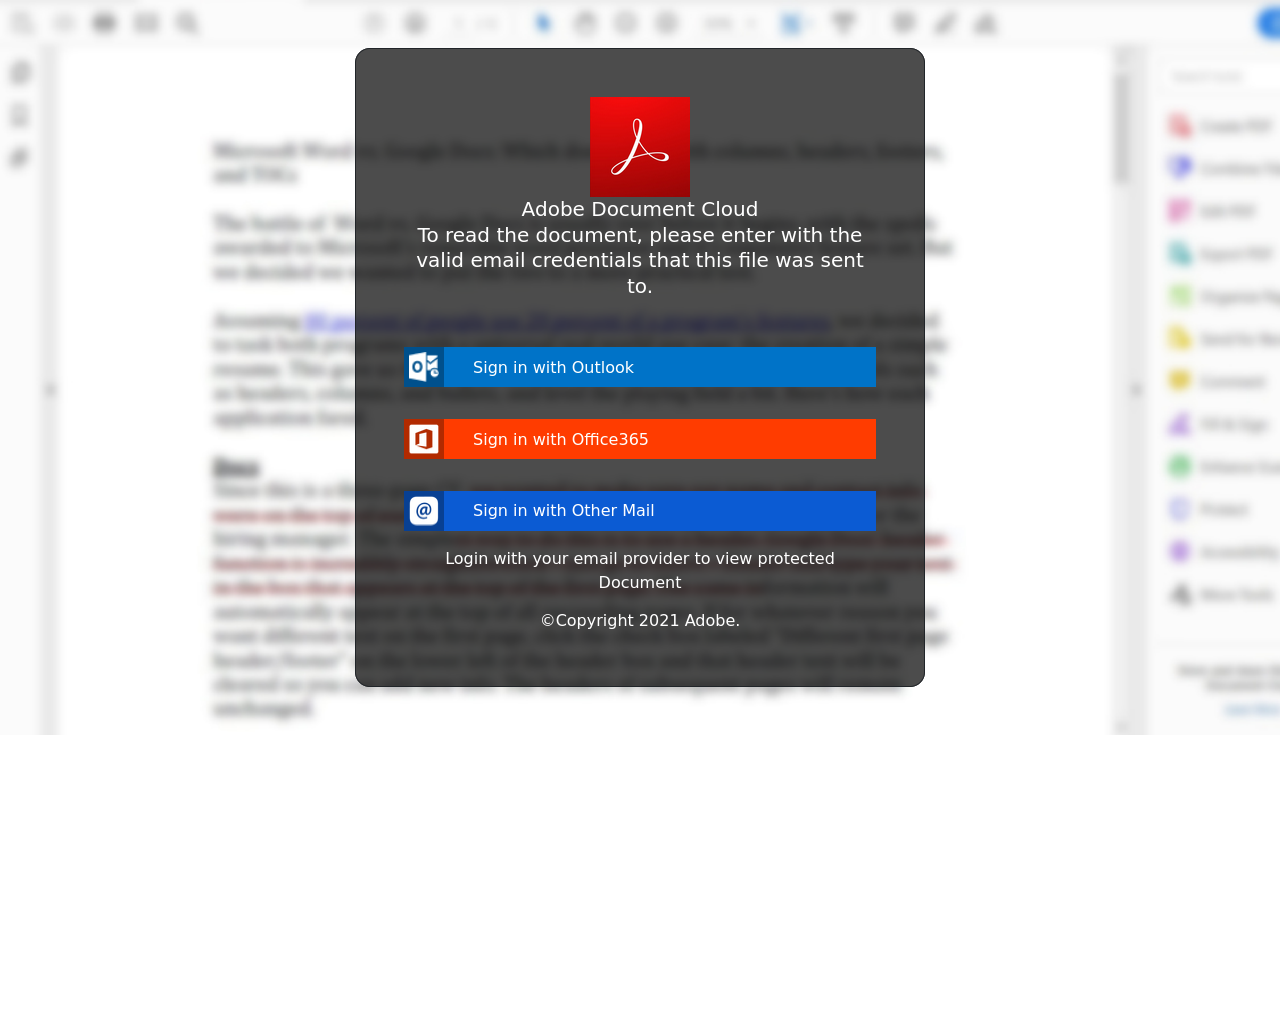Click the Search tools field in right pane
The image size is (1280, 1024).
[1221, 76]
